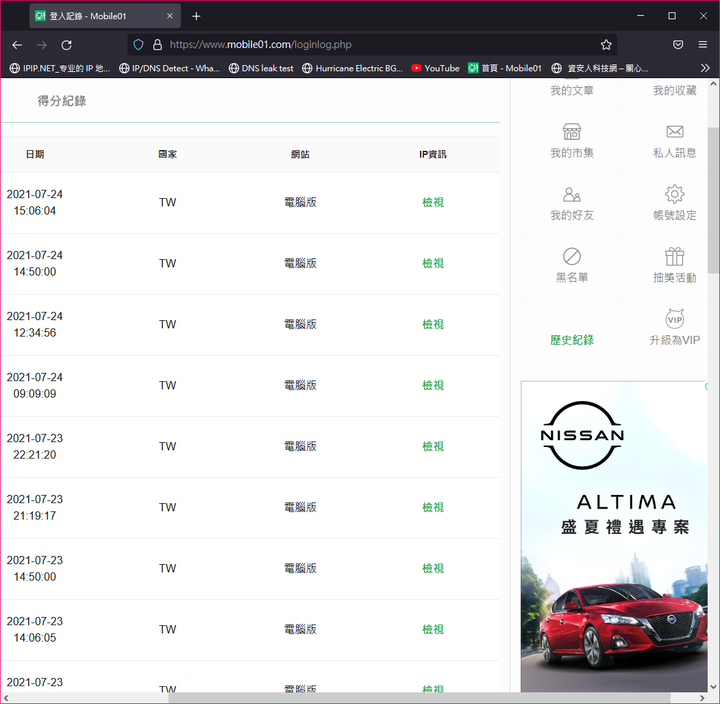Open DNS leak test bookmark
The width and height of the screenshot is (720, 704).
pos(261,68)
